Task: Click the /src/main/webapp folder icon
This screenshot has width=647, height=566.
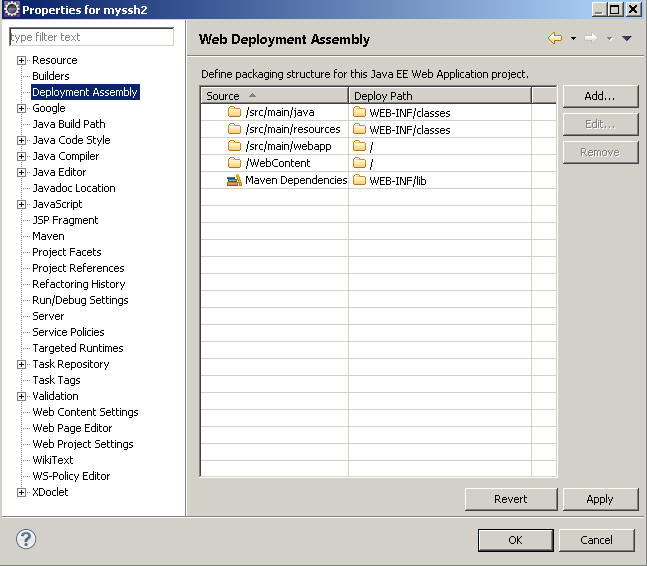Action: [x=234, y=146]
